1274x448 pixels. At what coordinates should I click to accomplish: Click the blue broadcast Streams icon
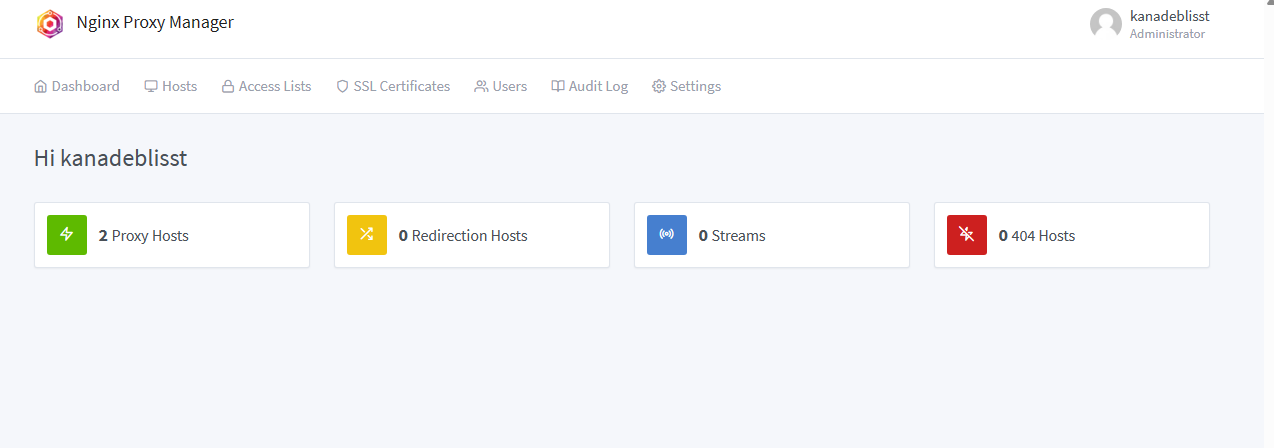[x=667, y=235]
